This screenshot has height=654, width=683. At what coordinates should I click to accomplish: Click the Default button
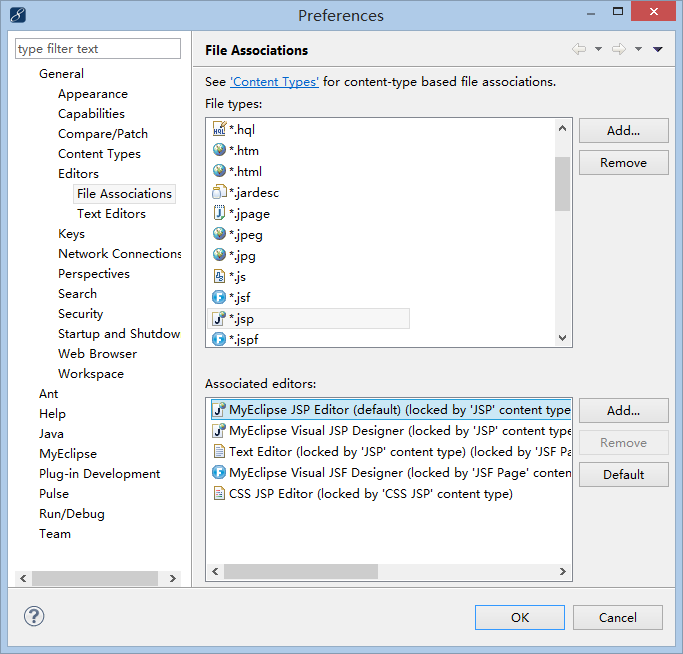coord(623,474)
